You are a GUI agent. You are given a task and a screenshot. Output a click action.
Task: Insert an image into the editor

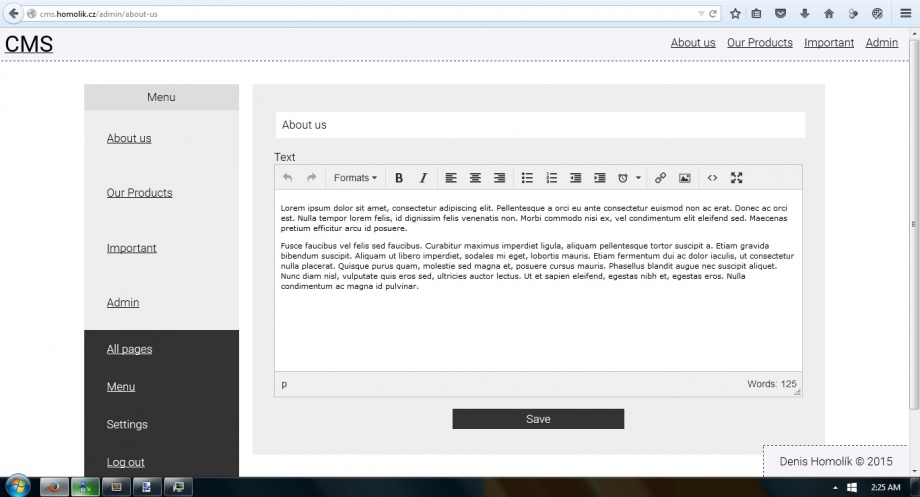685,178
